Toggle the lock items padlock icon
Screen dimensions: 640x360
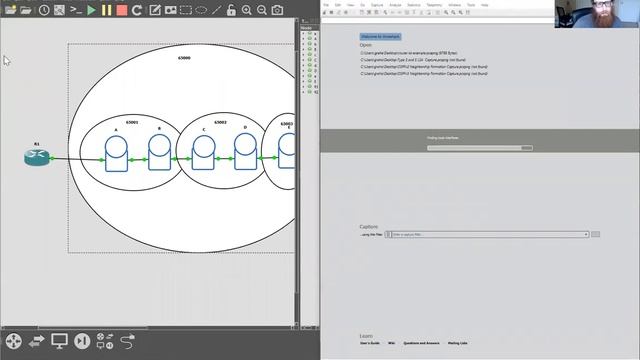(x=231, y=10)
